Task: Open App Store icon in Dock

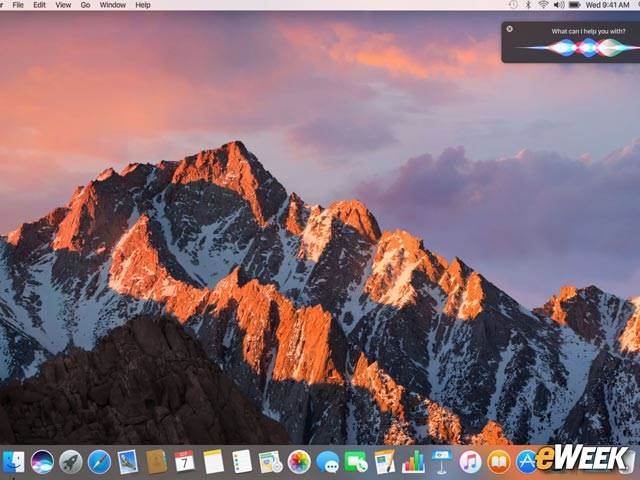Action: [527, 462]
